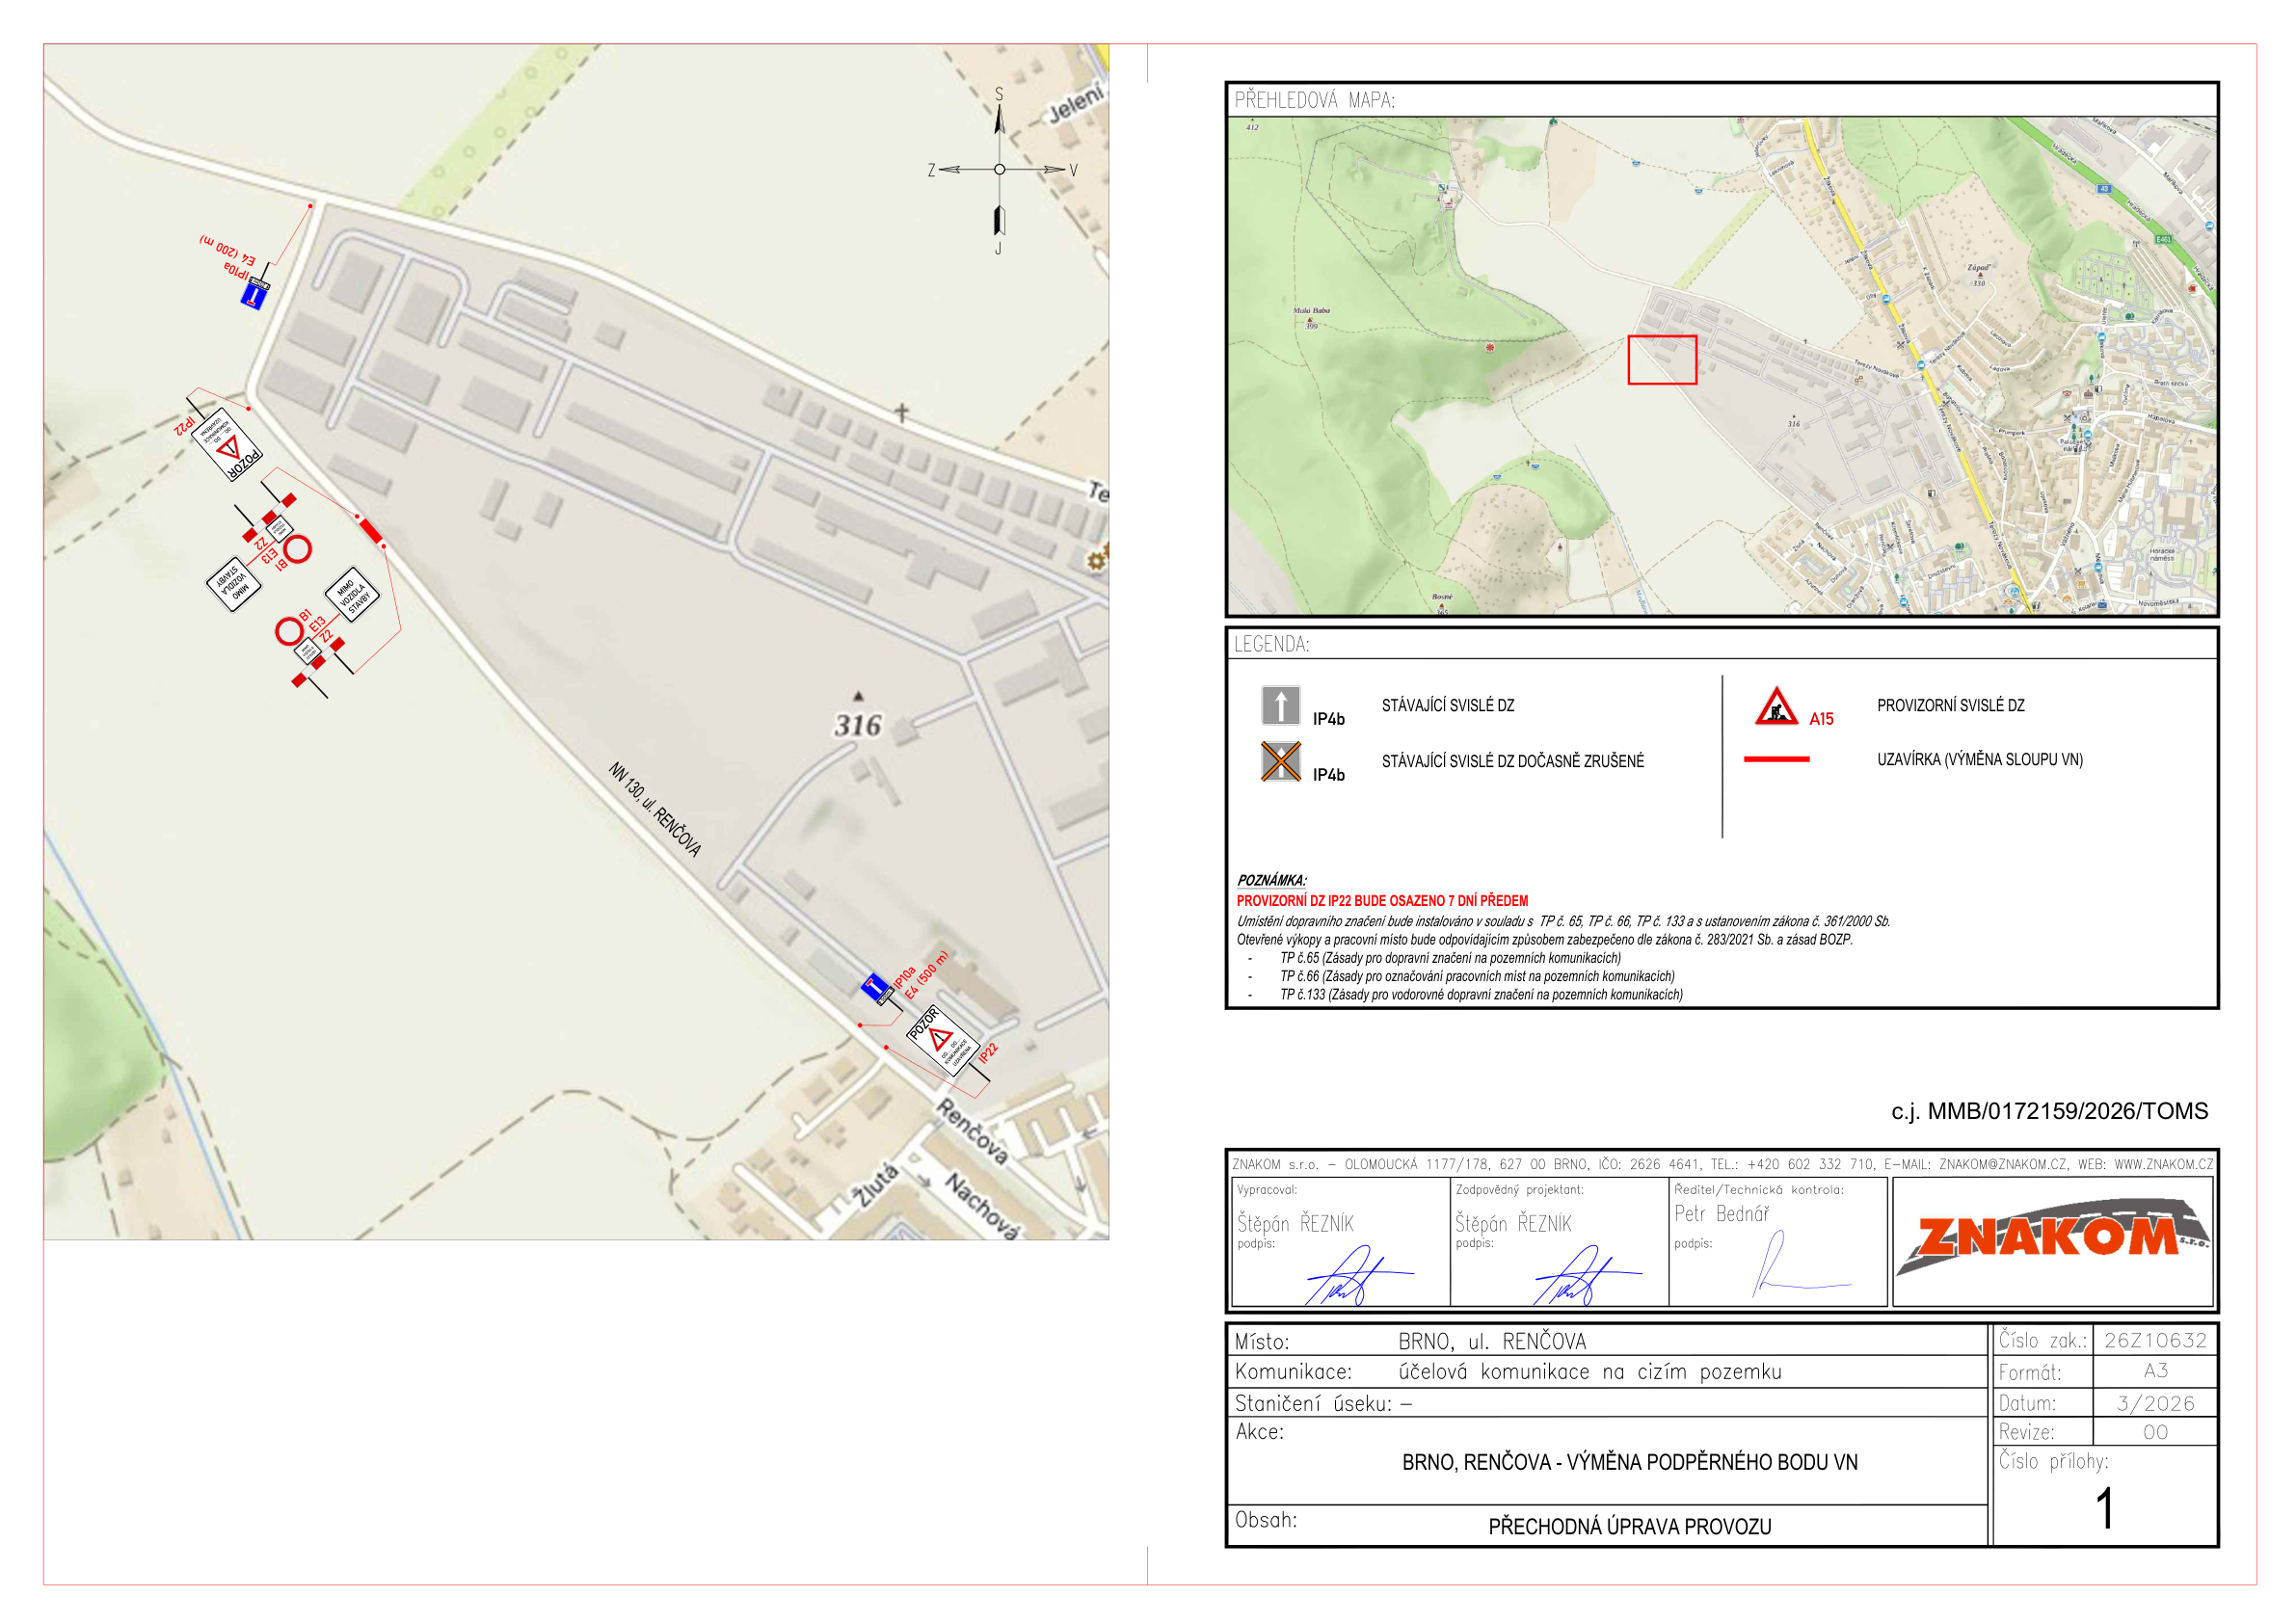Click "Štěpán ŘEZNÍK" under Zodpovědný projektant

(1513, 1224)
